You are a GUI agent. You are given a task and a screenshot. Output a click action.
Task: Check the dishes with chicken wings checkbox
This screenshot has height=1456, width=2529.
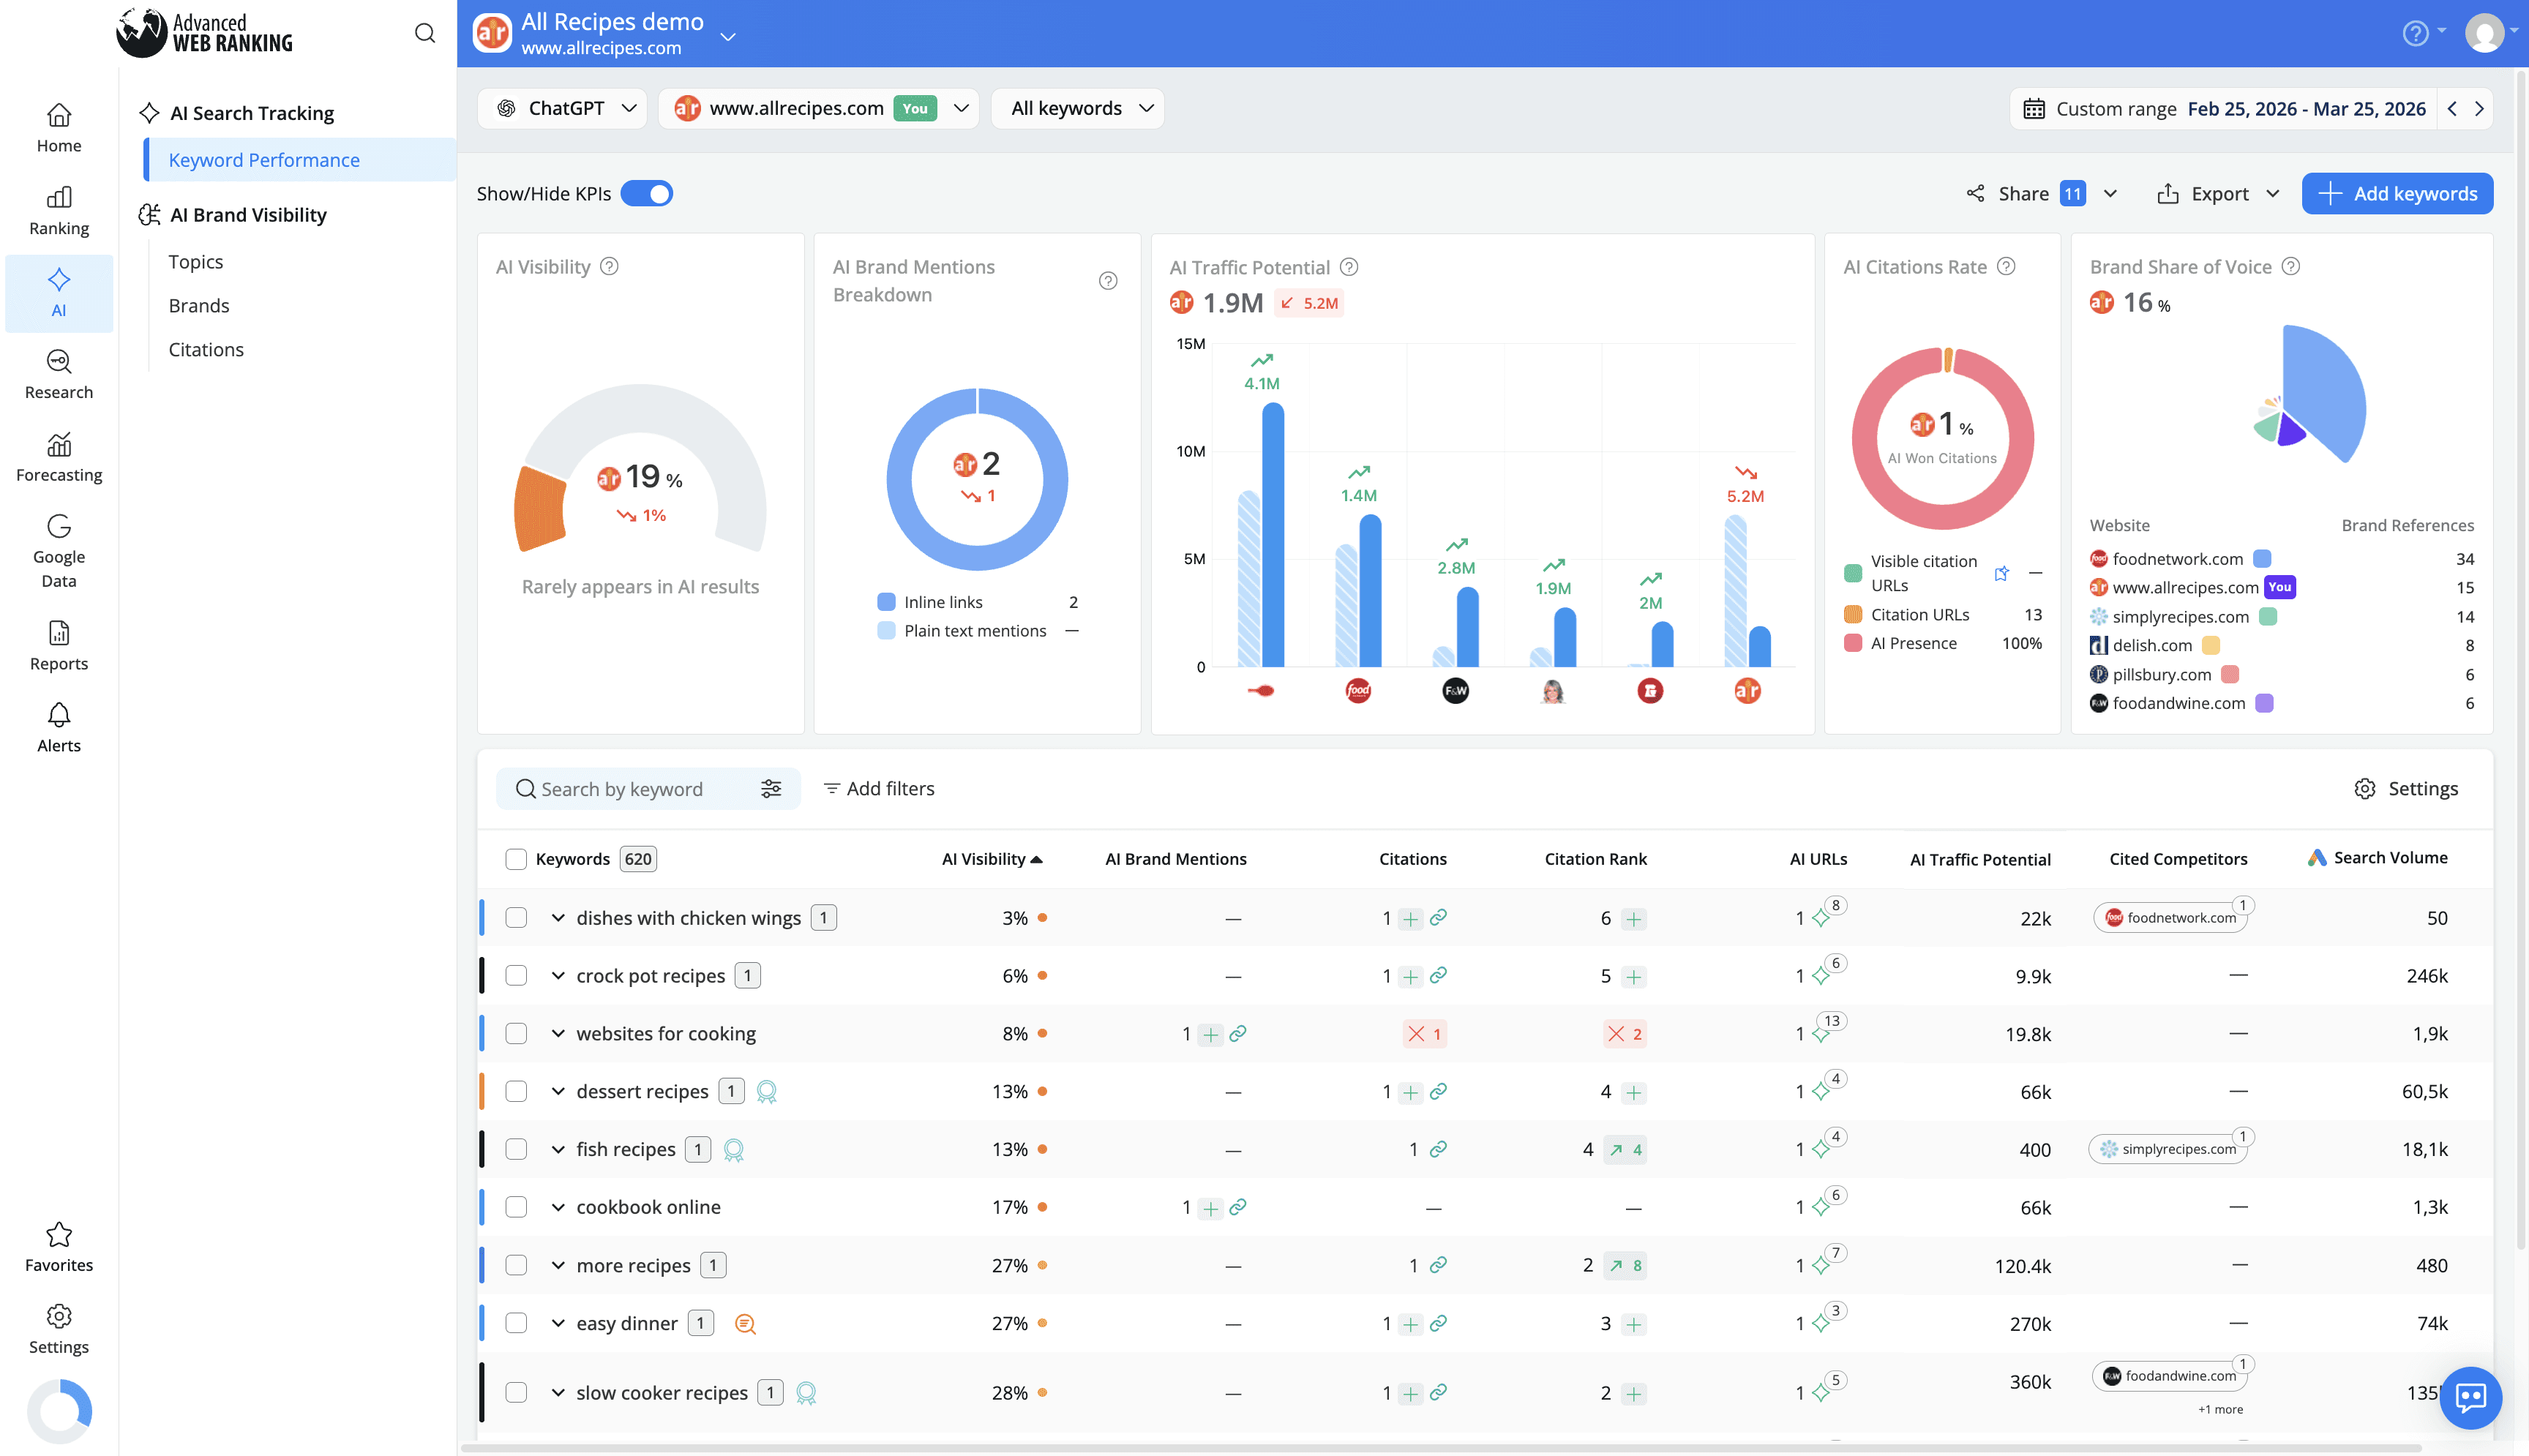pyautogui.click(x=516, y=917)
